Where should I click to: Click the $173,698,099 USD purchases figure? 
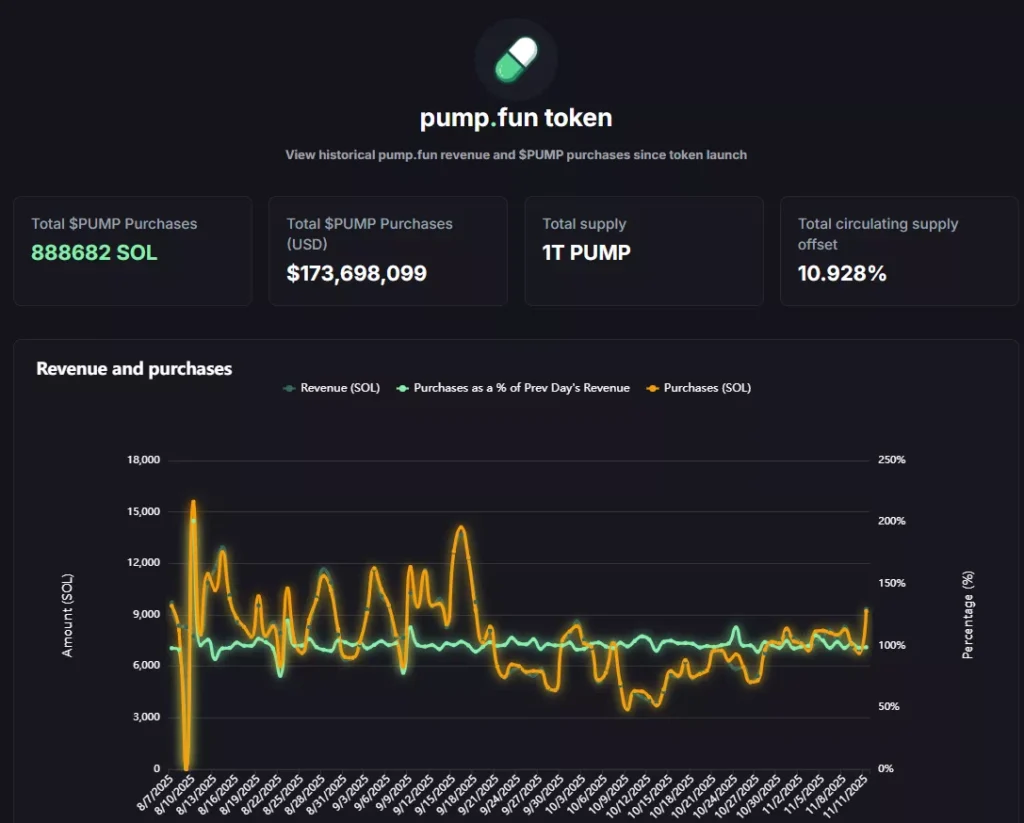pyautogui.click(x=356, y=273)
